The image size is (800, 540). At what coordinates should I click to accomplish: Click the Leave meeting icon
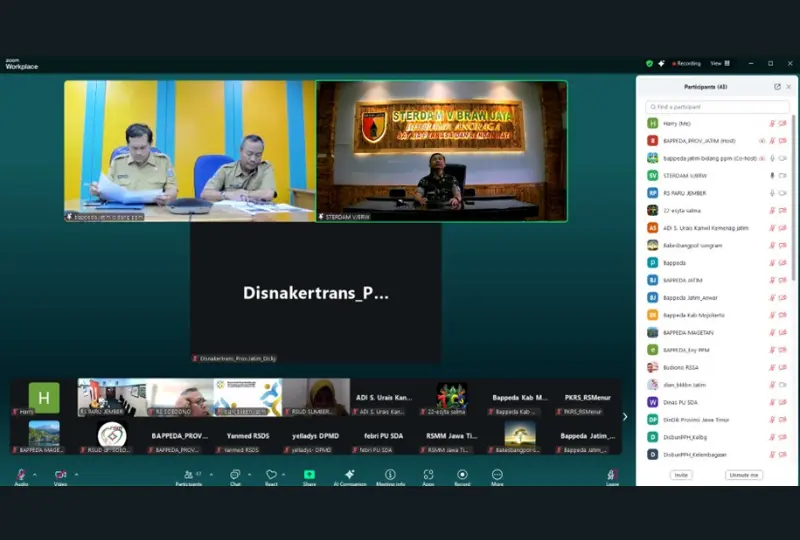coord(612,475)
